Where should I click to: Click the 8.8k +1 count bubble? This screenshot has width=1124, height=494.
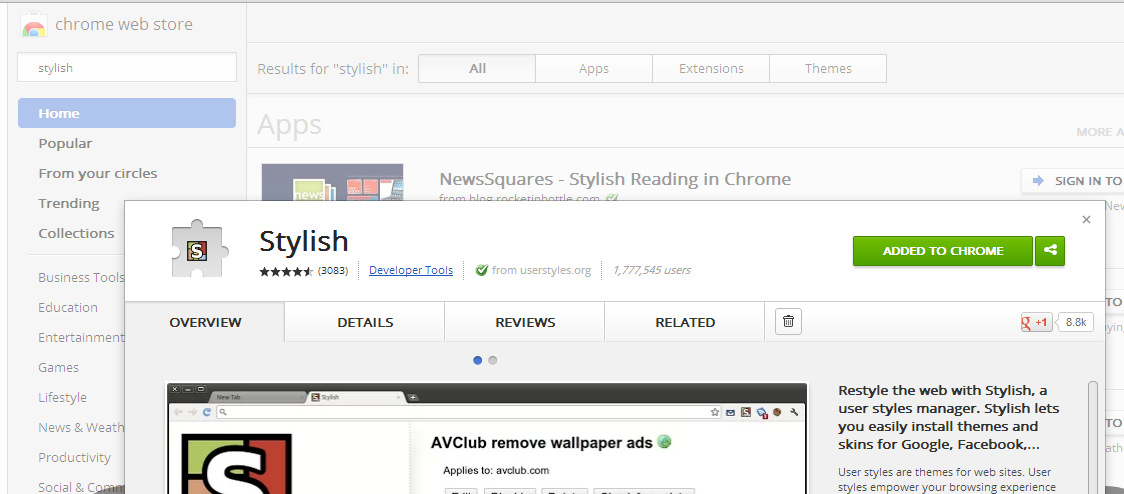click(1076, 323)
